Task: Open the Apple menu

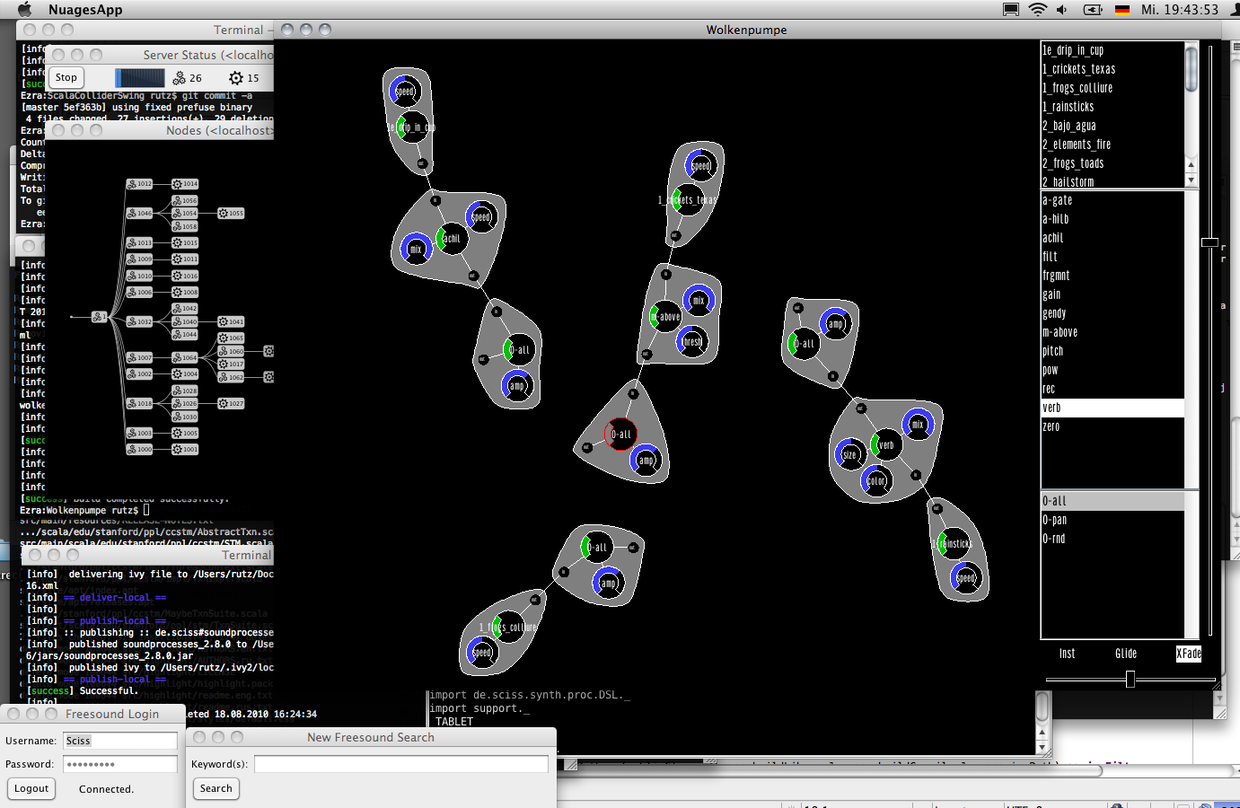Action: [24, 10]
